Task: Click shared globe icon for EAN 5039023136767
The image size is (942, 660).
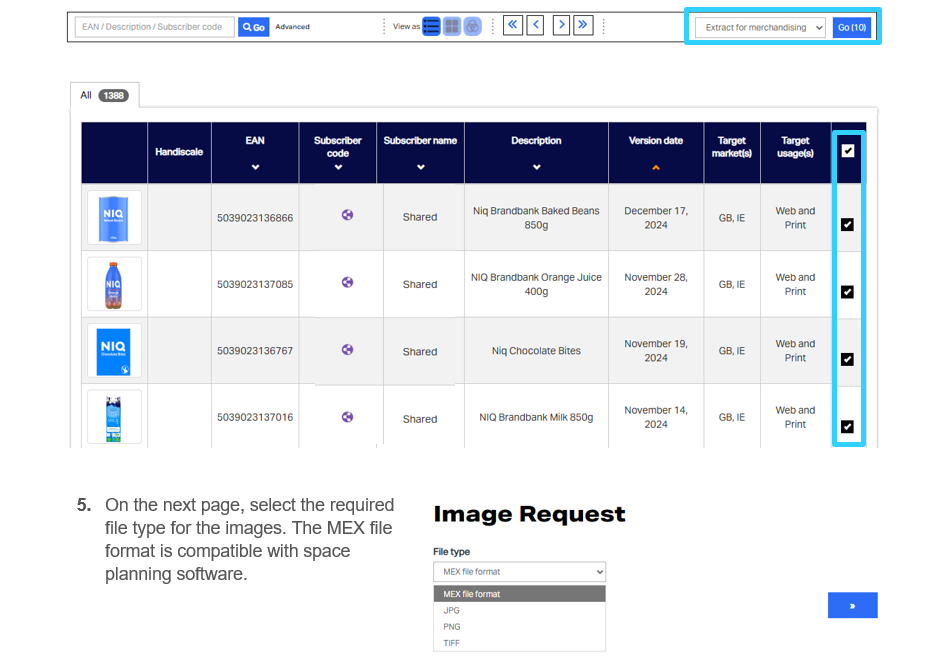Action: click(x=347, y=350)
